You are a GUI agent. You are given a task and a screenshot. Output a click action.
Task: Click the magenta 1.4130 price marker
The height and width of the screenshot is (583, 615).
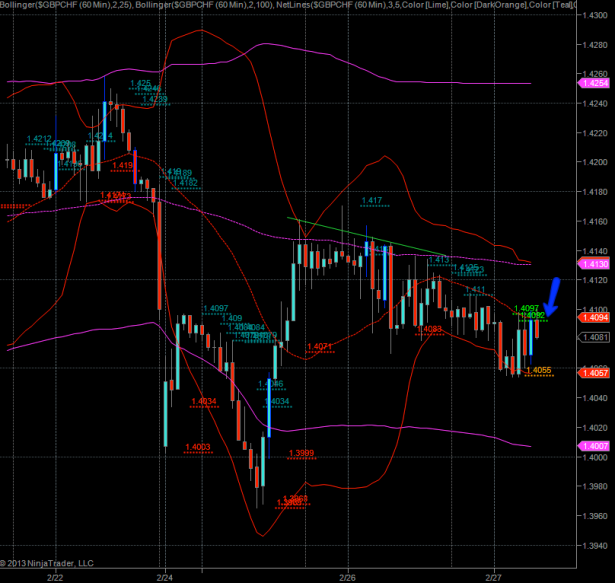coord(594,263)
